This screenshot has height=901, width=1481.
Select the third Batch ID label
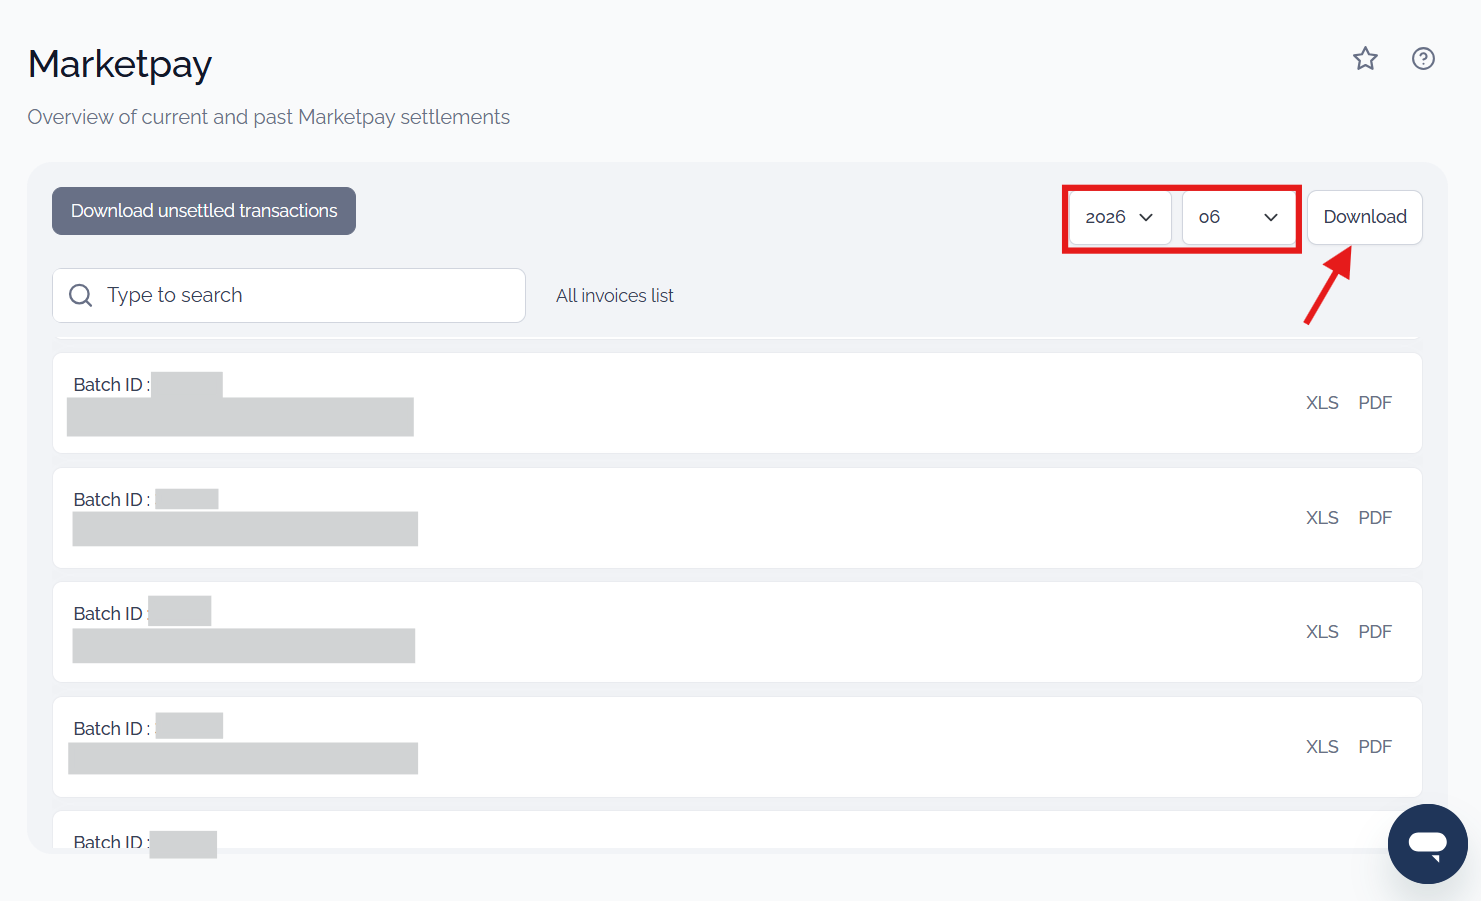(111, 614)
